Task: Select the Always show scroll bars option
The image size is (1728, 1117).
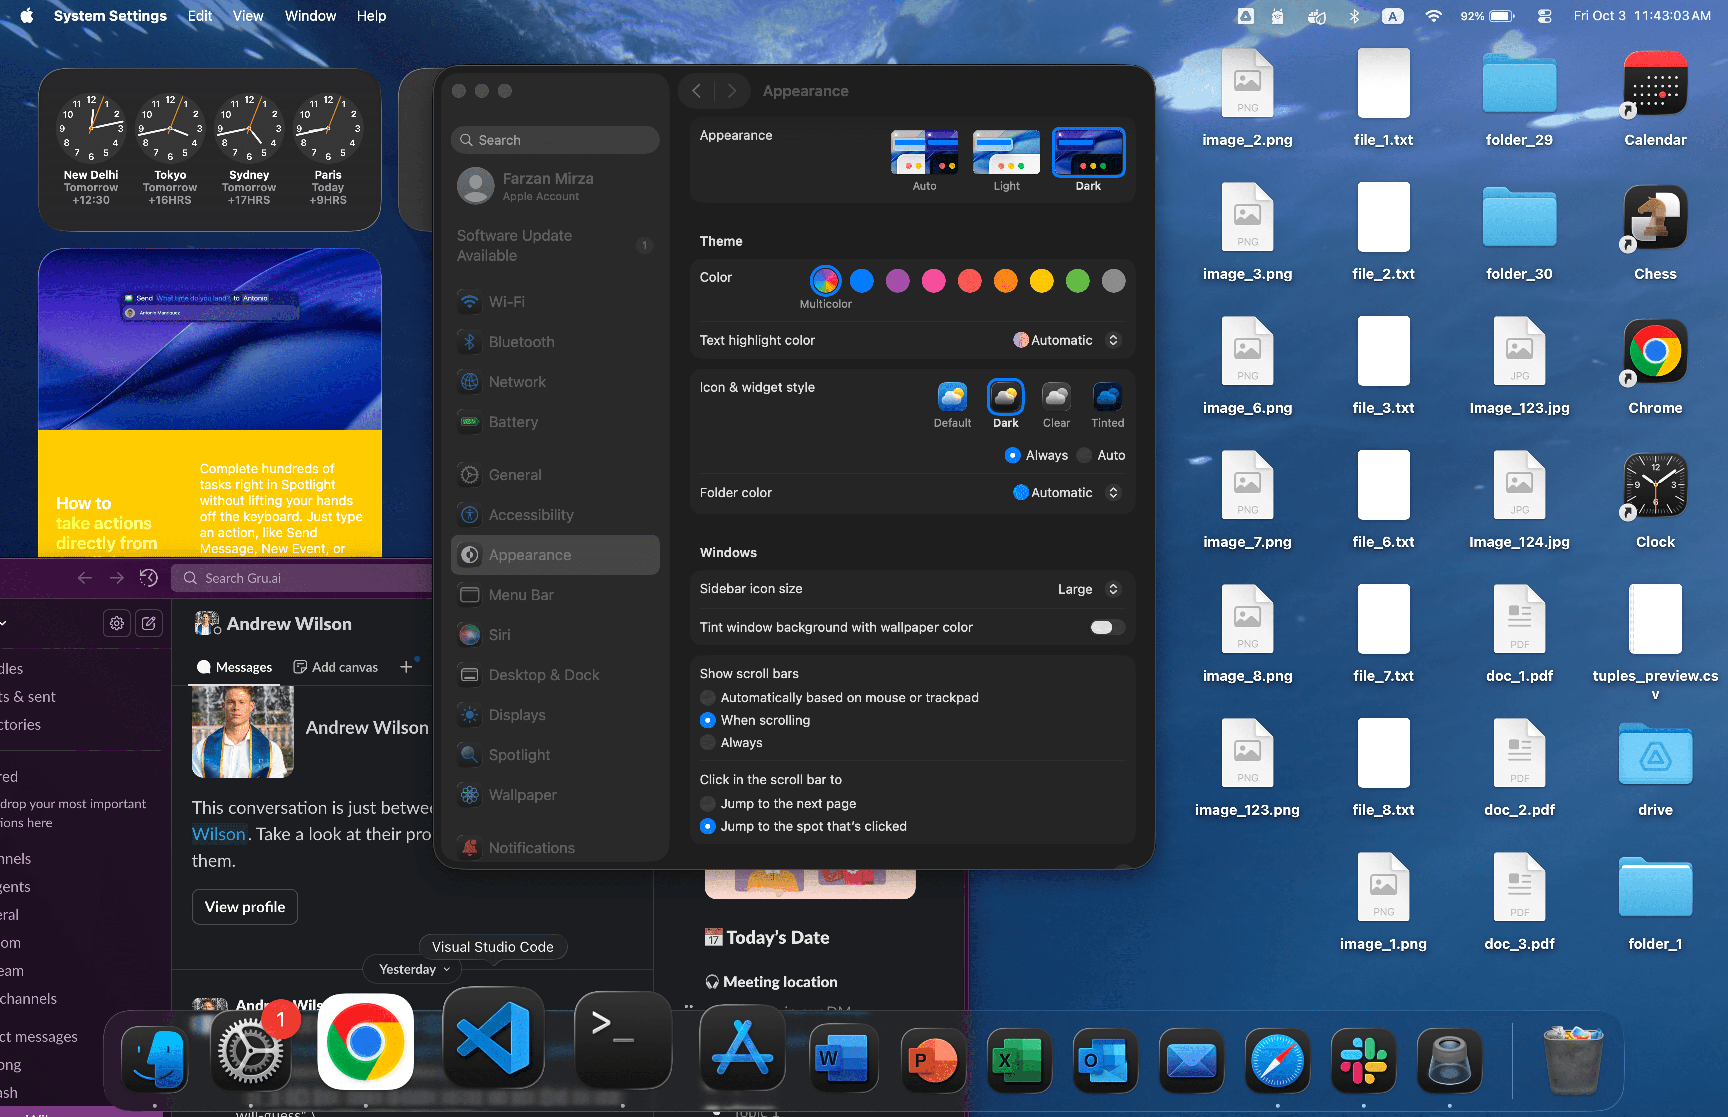Action: [708, 743]
